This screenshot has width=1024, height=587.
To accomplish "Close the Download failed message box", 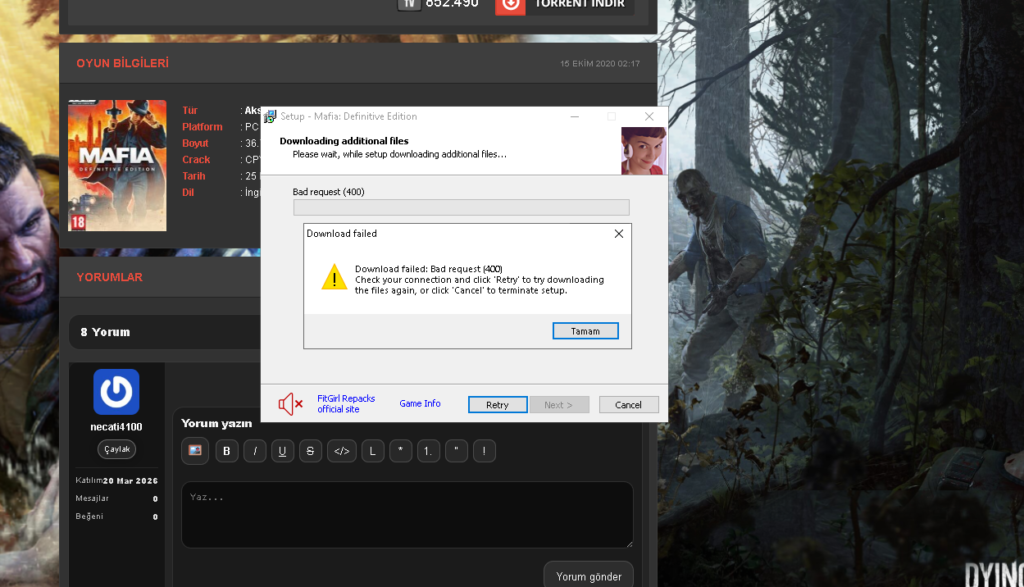I will click(x=618, y=234).
